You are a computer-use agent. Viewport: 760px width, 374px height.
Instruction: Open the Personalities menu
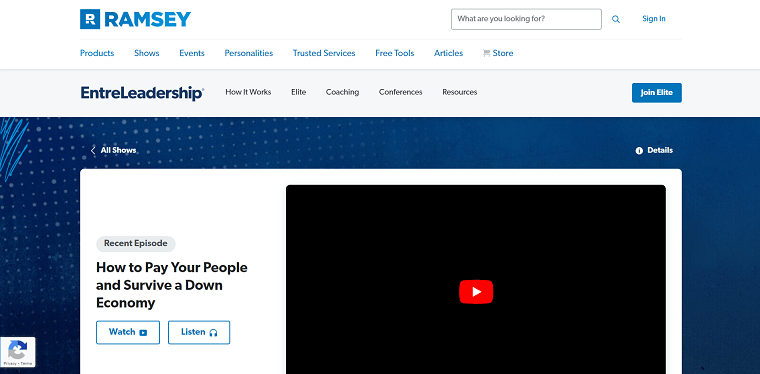coord(249,53)
